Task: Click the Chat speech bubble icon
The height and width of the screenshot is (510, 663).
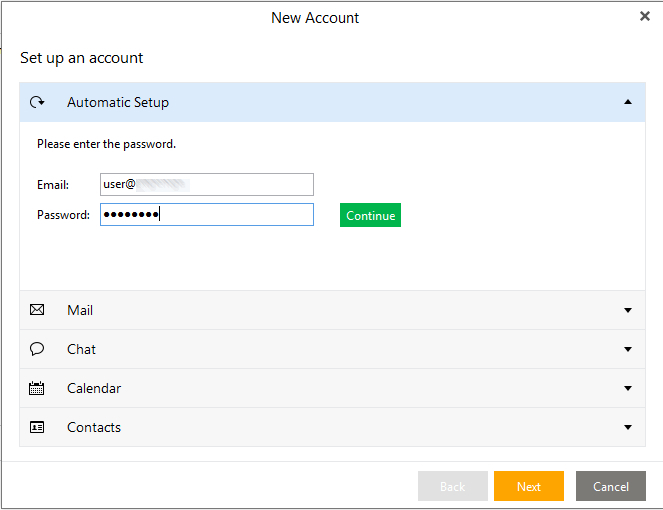Action: tap(37, 349)
